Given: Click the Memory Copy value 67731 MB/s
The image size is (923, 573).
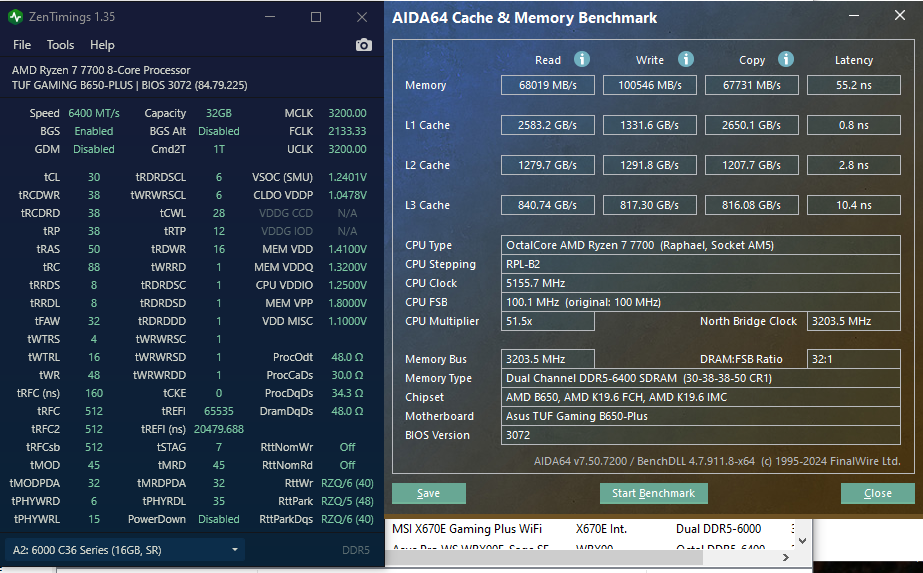Looking at the screenshot, I should [x=752, y=85].
